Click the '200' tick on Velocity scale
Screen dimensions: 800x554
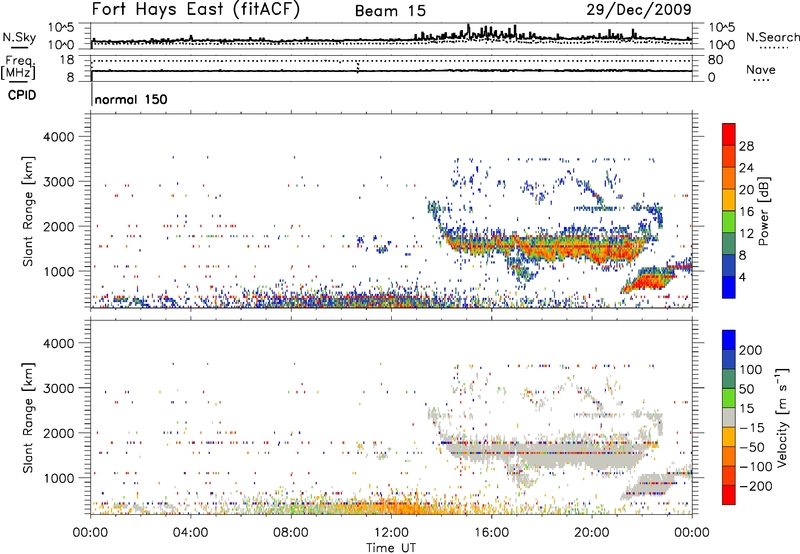(x=750, y=350)
